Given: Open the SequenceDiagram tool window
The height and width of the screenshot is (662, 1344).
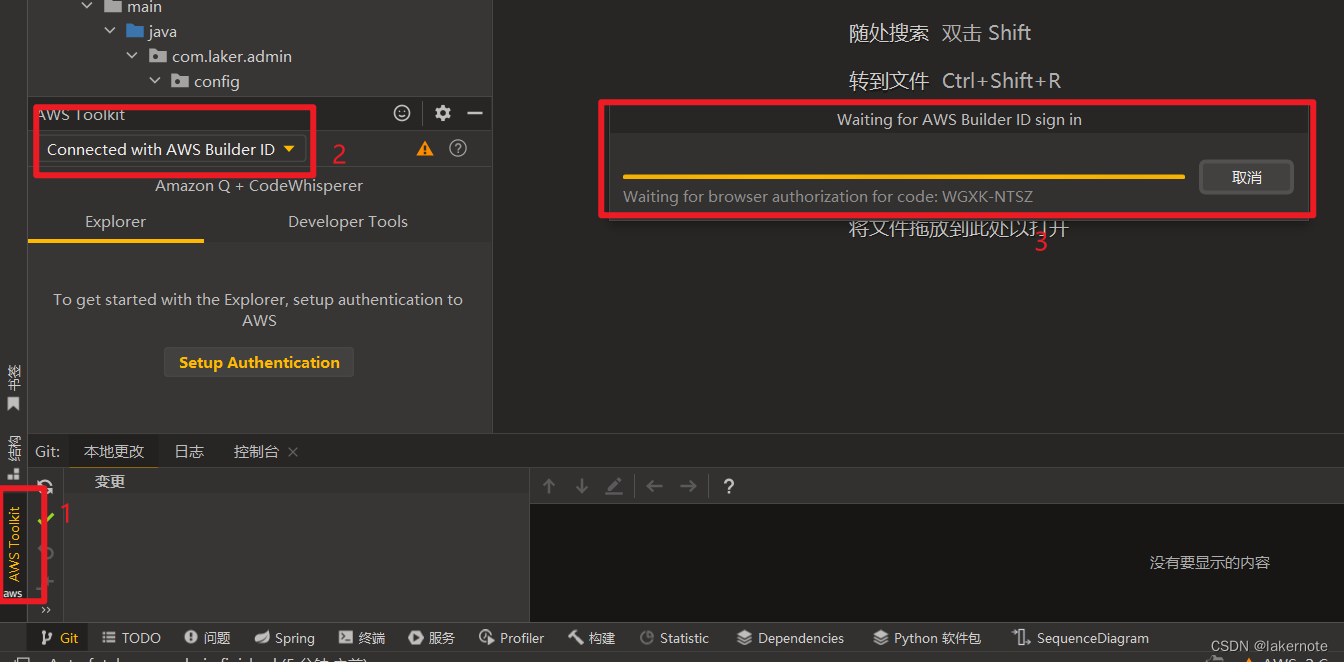Looking at the screenshot, I should [x=1081, y=638].
